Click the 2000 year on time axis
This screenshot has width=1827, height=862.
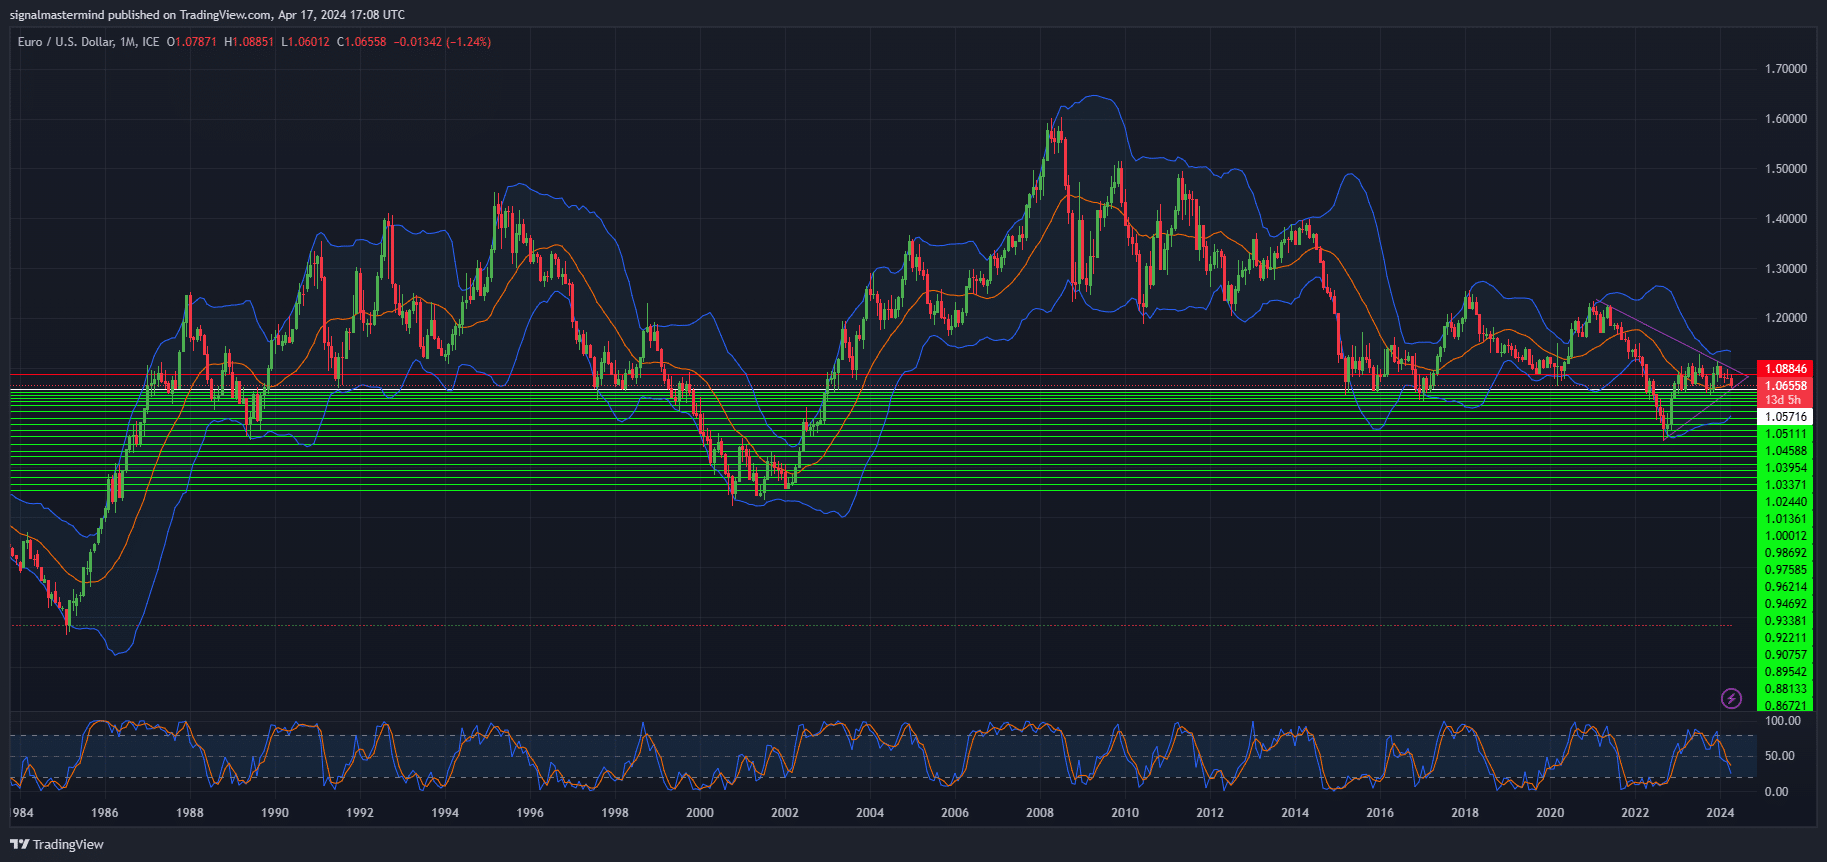(x=700, y=813)
